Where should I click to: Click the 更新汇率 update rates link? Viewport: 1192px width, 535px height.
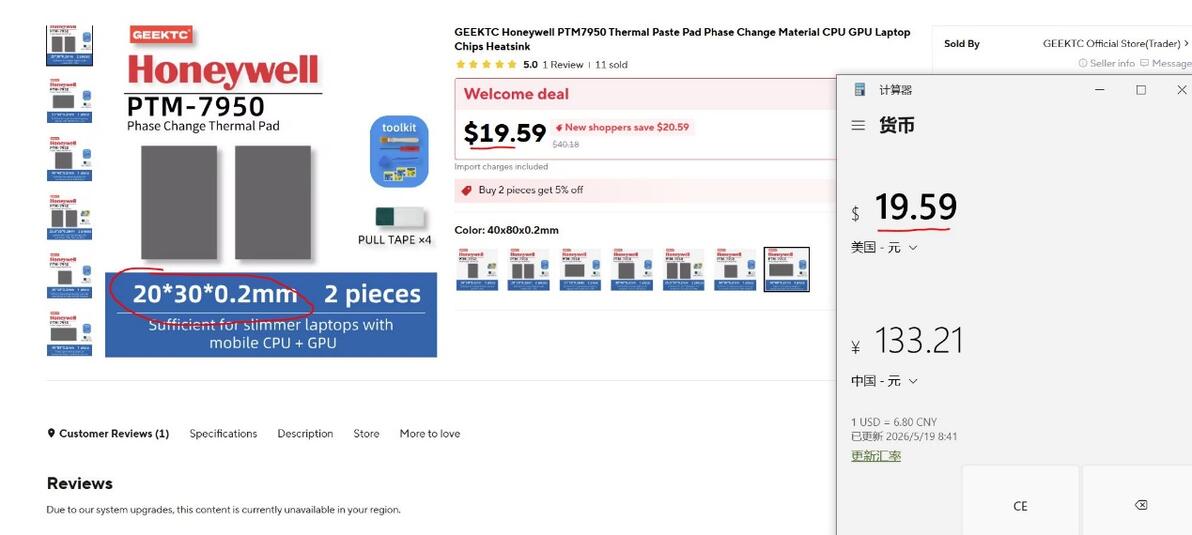(876, 456)
